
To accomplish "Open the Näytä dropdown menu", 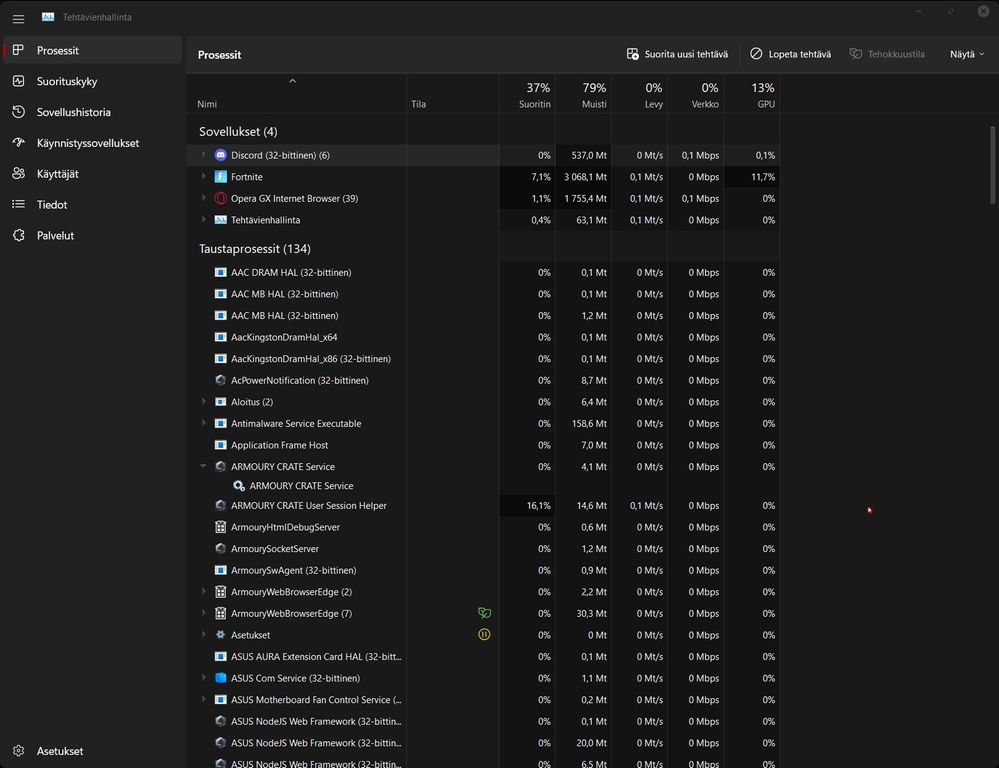I will pos(967,54).
